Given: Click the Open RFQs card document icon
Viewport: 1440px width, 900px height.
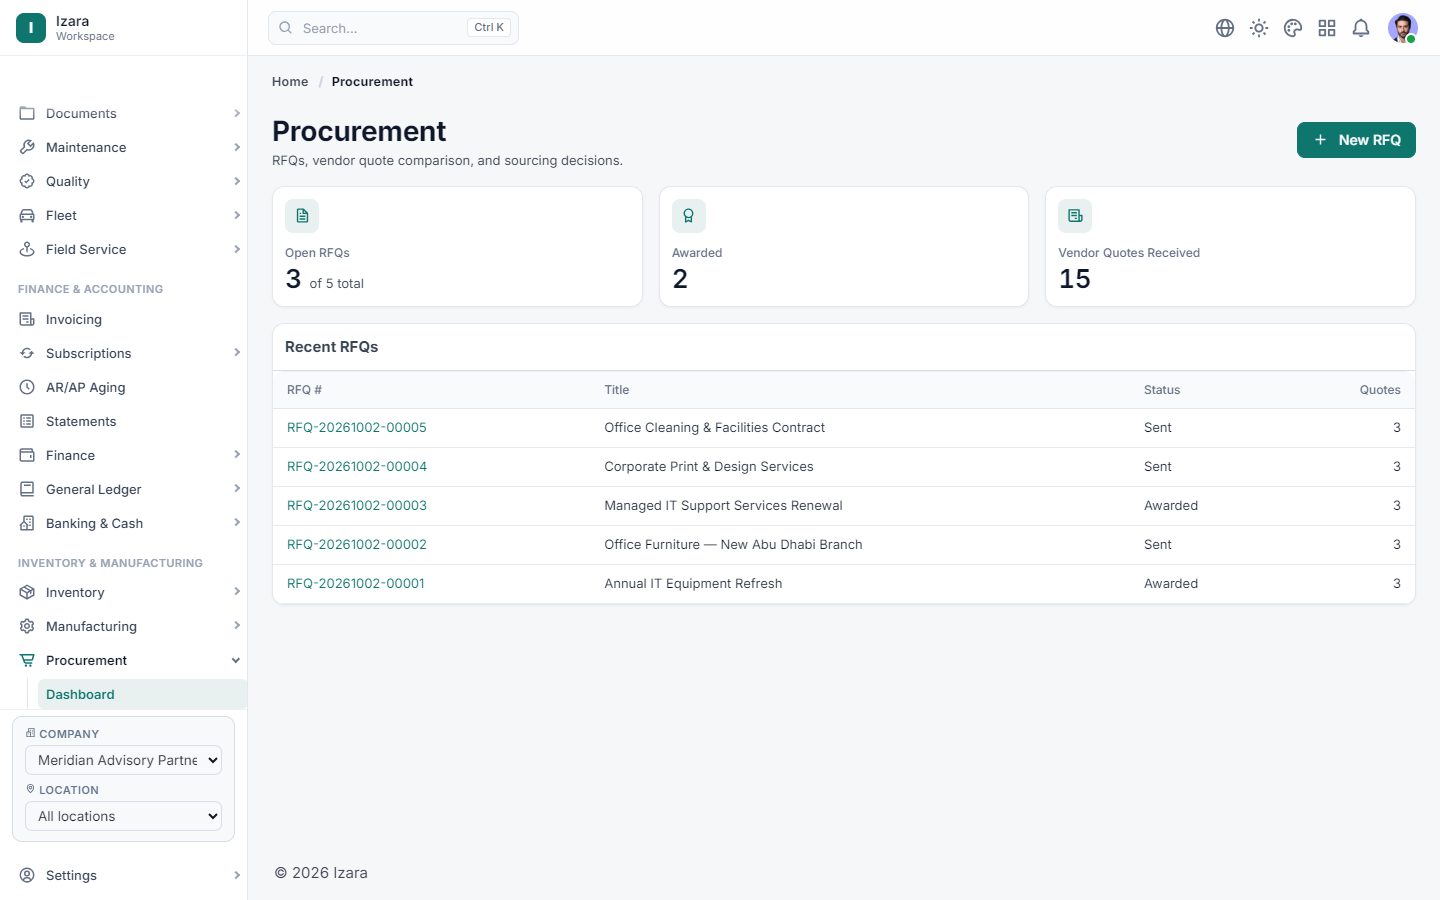Looking at the screenshot, I should click(302, 216).
